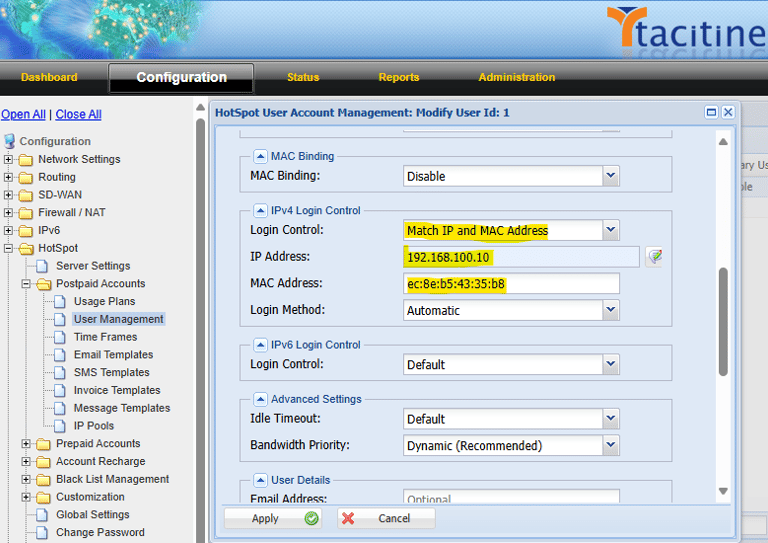
Task: Open Time Frames page
Action: click(105, 337)
